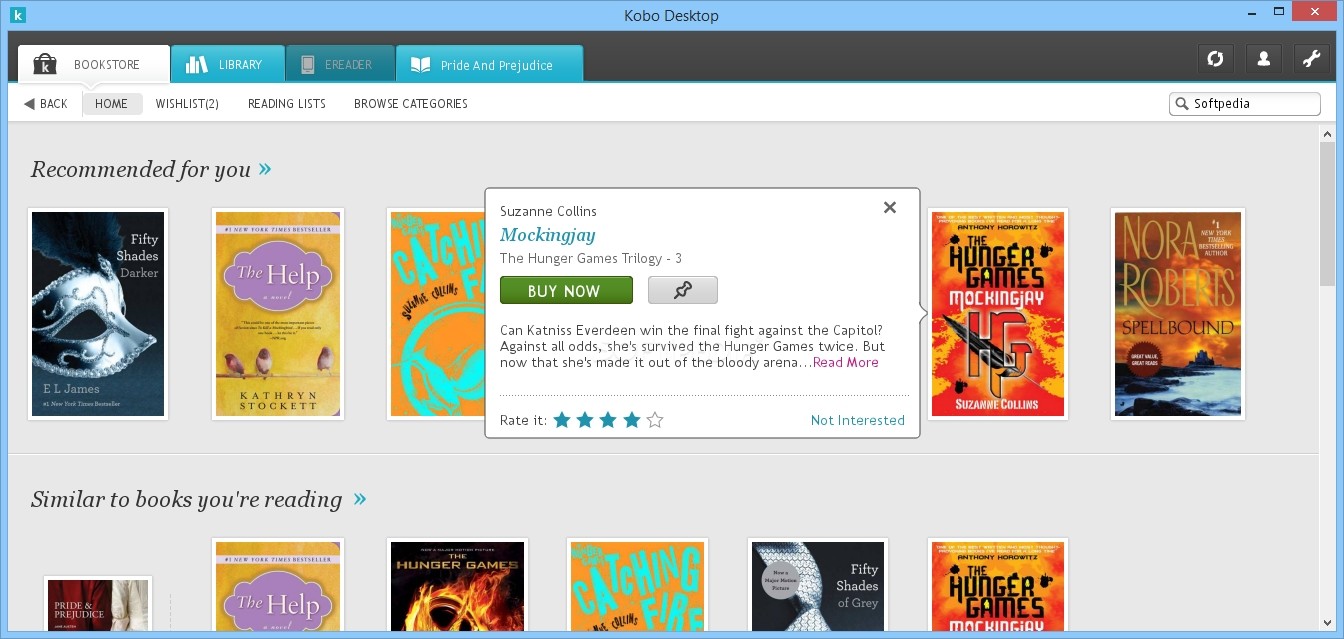This screenshot has height=639, width=1344.
Task: Open Pride & Prejudice cover in Similar row
Action: (98, 603)
